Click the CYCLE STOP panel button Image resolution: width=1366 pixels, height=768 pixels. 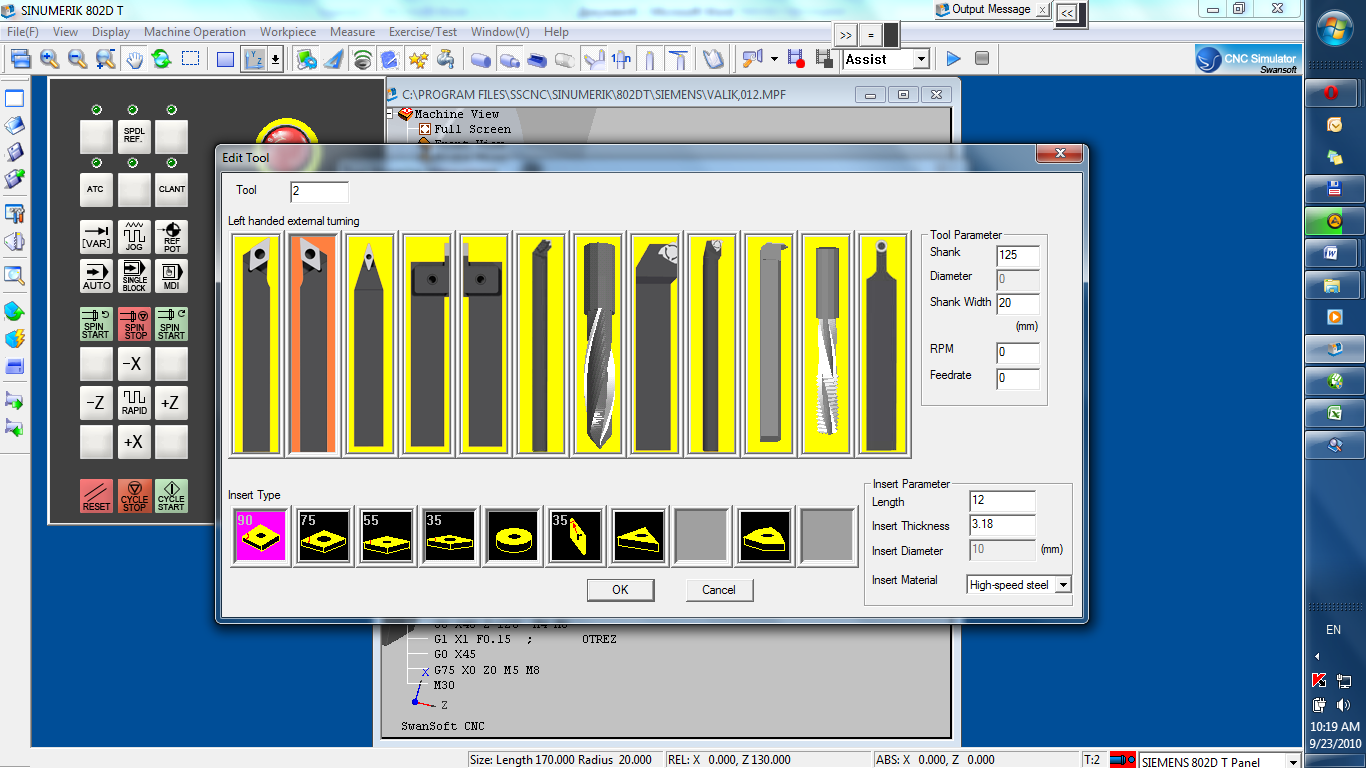point(134,497)
